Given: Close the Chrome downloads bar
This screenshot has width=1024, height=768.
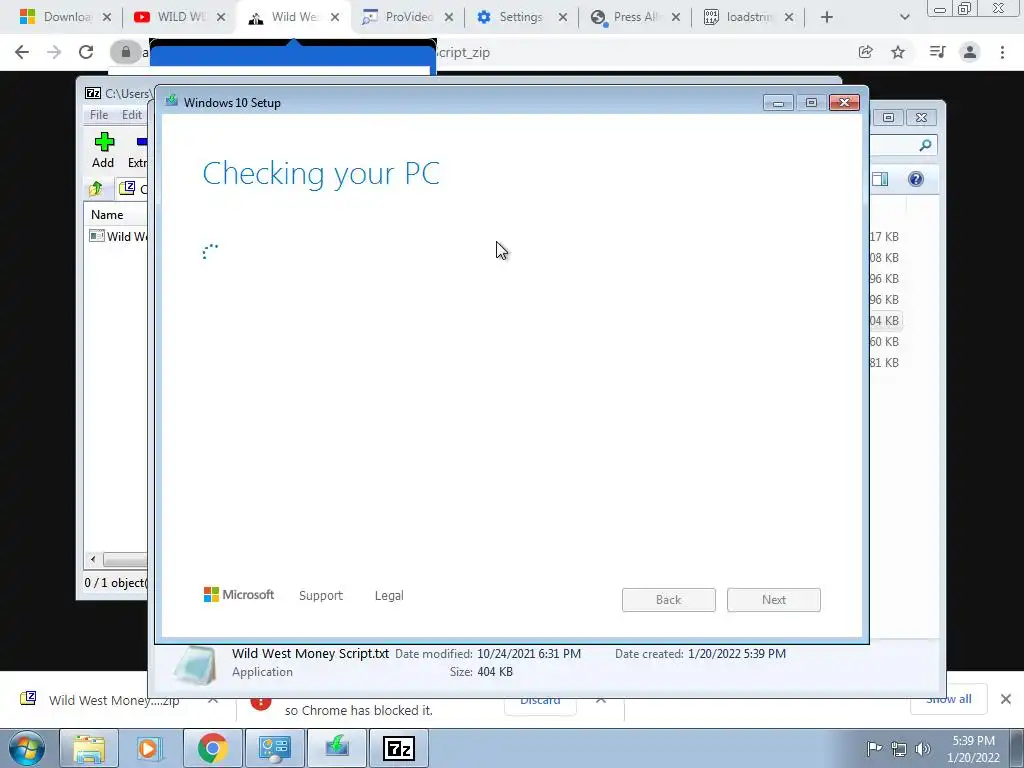Looking at the screenshot, I should pos(1006,699).
